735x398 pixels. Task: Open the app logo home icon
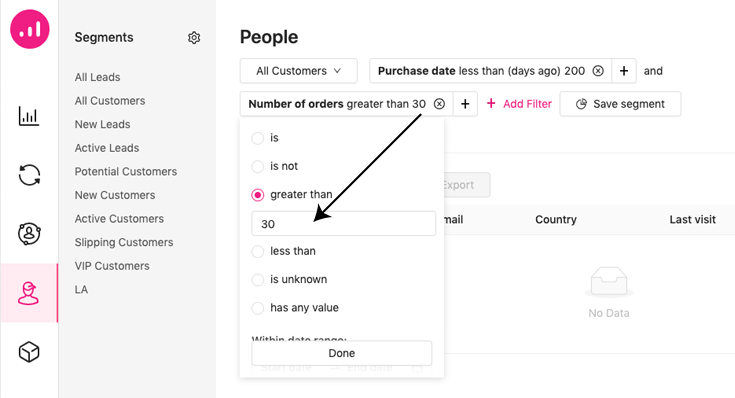[30, 29]
